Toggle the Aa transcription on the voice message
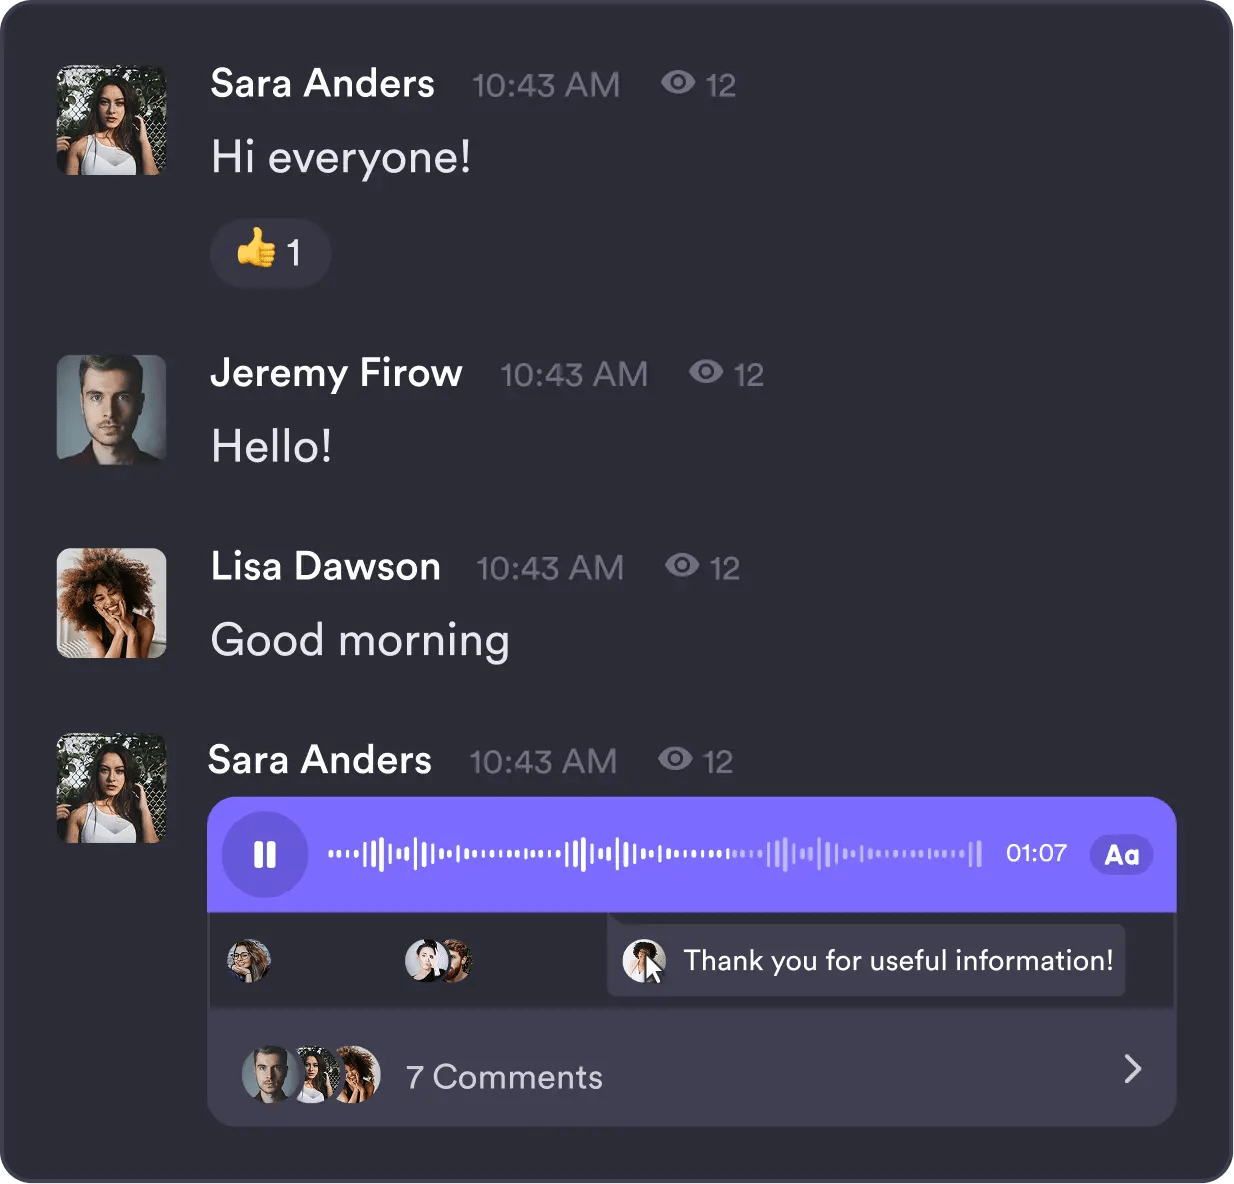The height and width of the screenshot is (1184, 1234). tap(1121, 855)
